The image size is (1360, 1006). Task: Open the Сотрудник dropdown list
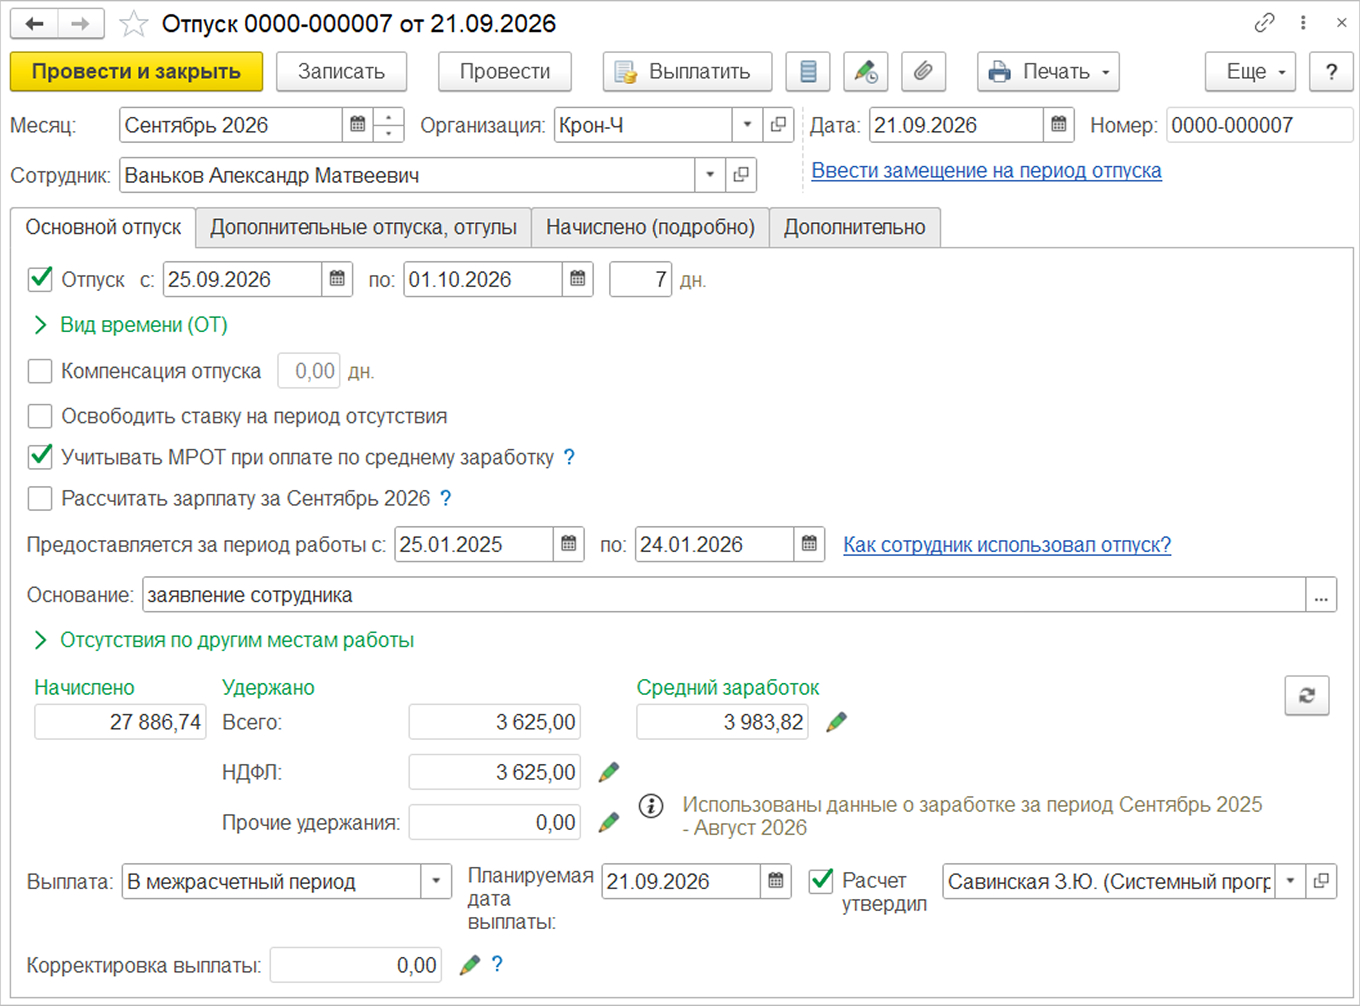click(710, 175)
